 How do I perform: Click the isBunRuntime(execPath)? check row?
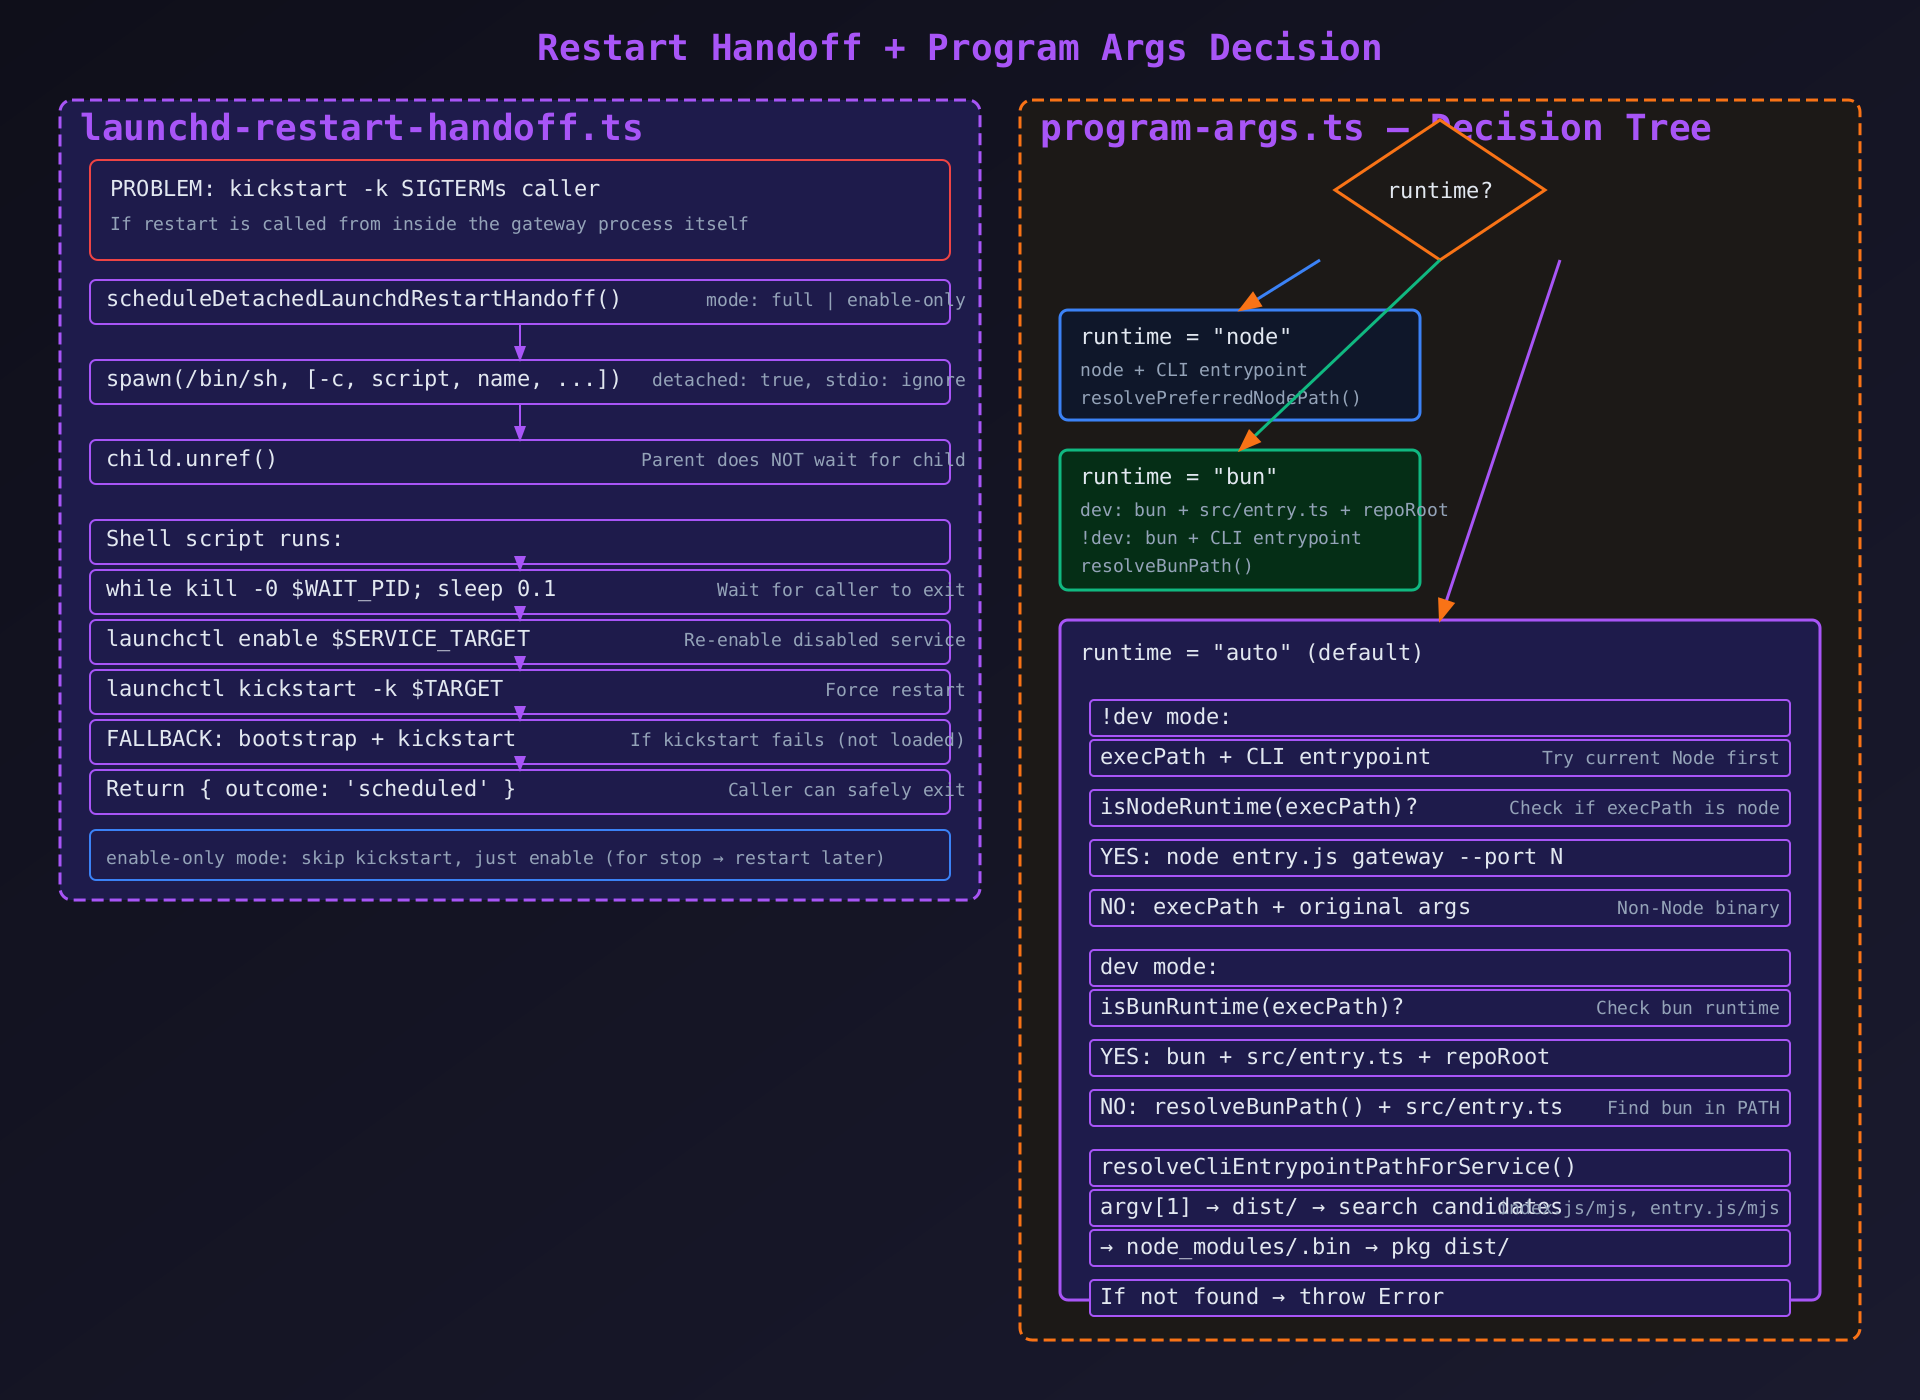[1439, 1008]
